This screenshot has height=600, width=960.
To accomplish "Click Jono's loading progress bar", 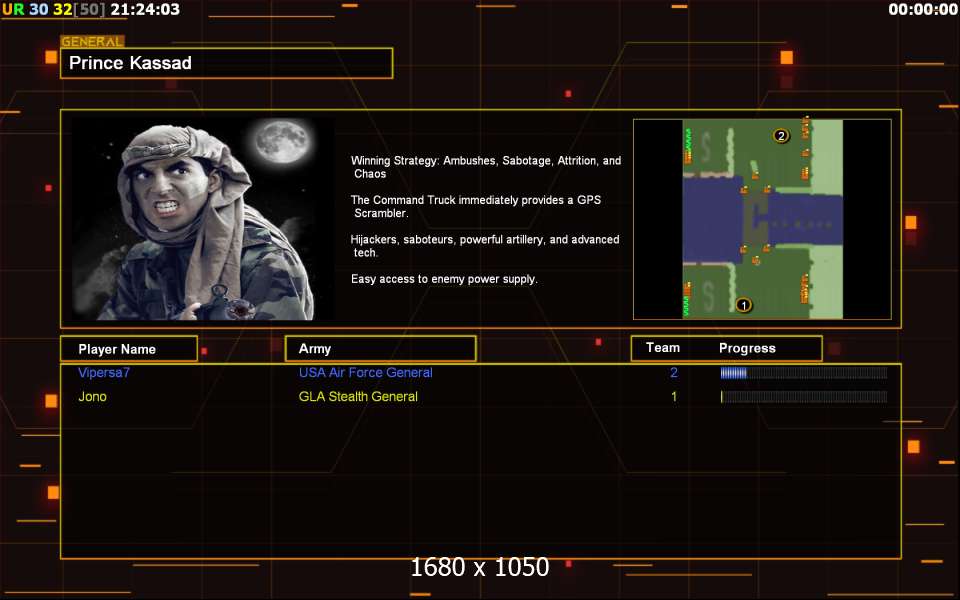I will point(804,397).
